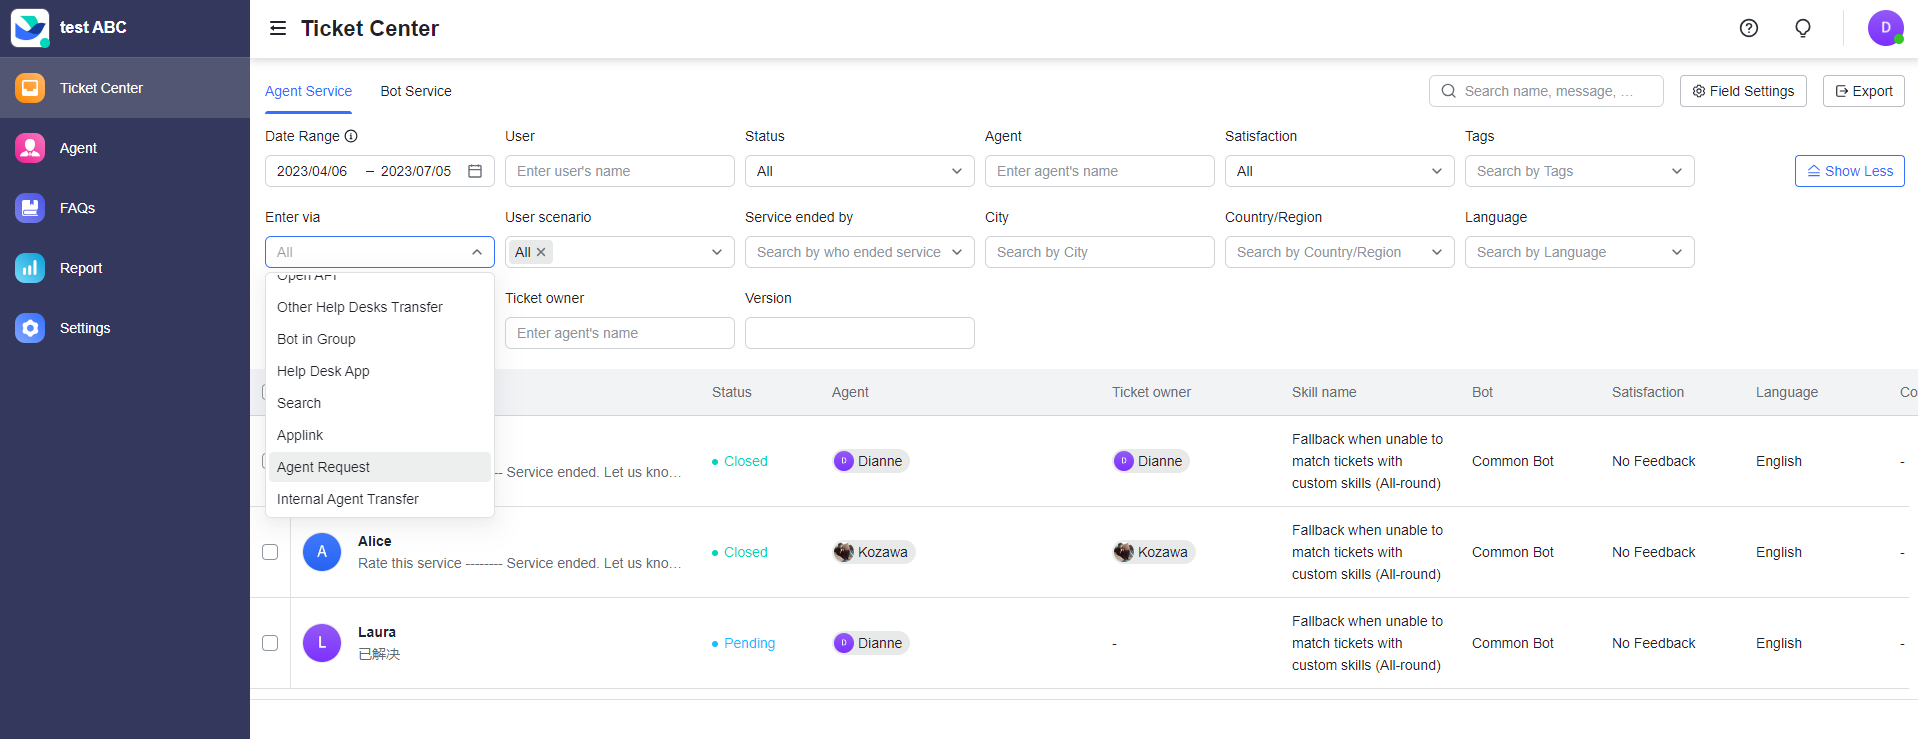Choose Agent Request from Enter via list
Viewport: 1918px width, 739px height.
tap(323, 467)
